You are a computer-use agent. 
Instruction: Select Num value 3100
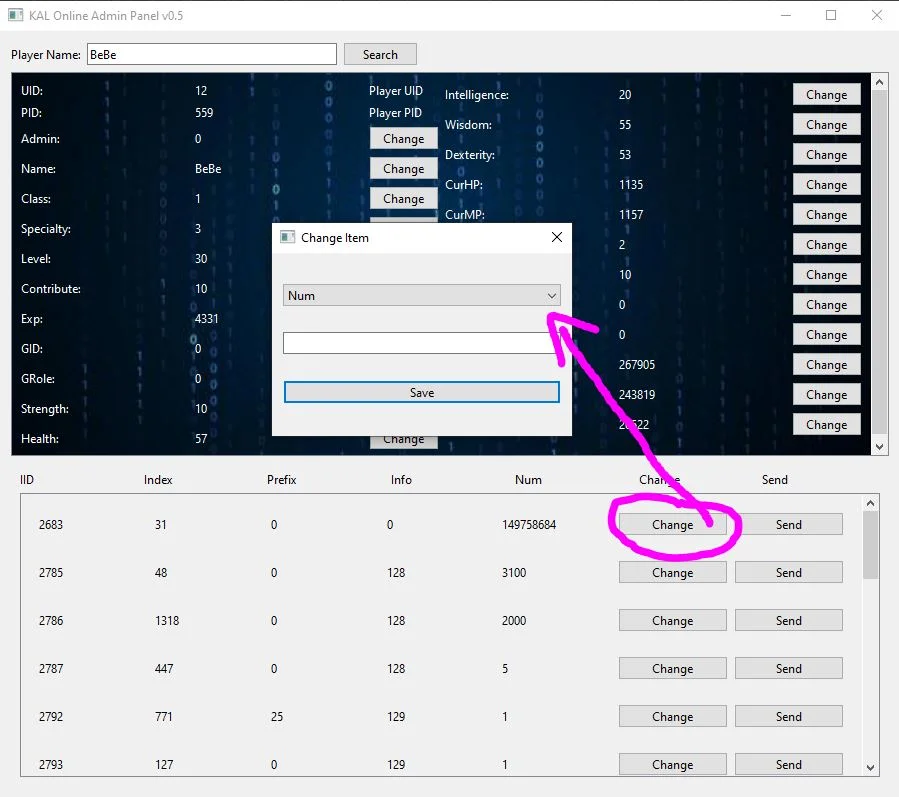tap(514, 572)
